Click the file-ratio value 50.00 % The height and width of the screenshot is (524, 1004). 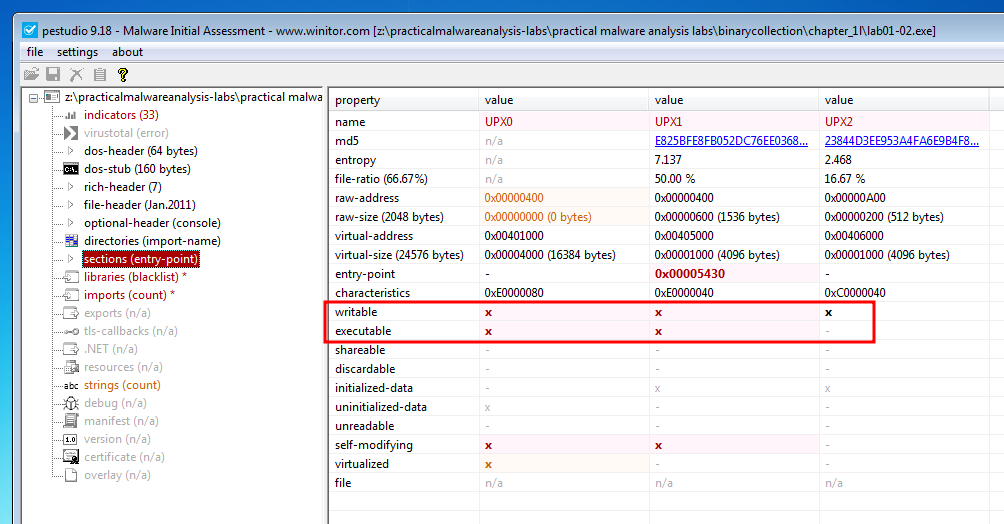(x=675, y=179)
